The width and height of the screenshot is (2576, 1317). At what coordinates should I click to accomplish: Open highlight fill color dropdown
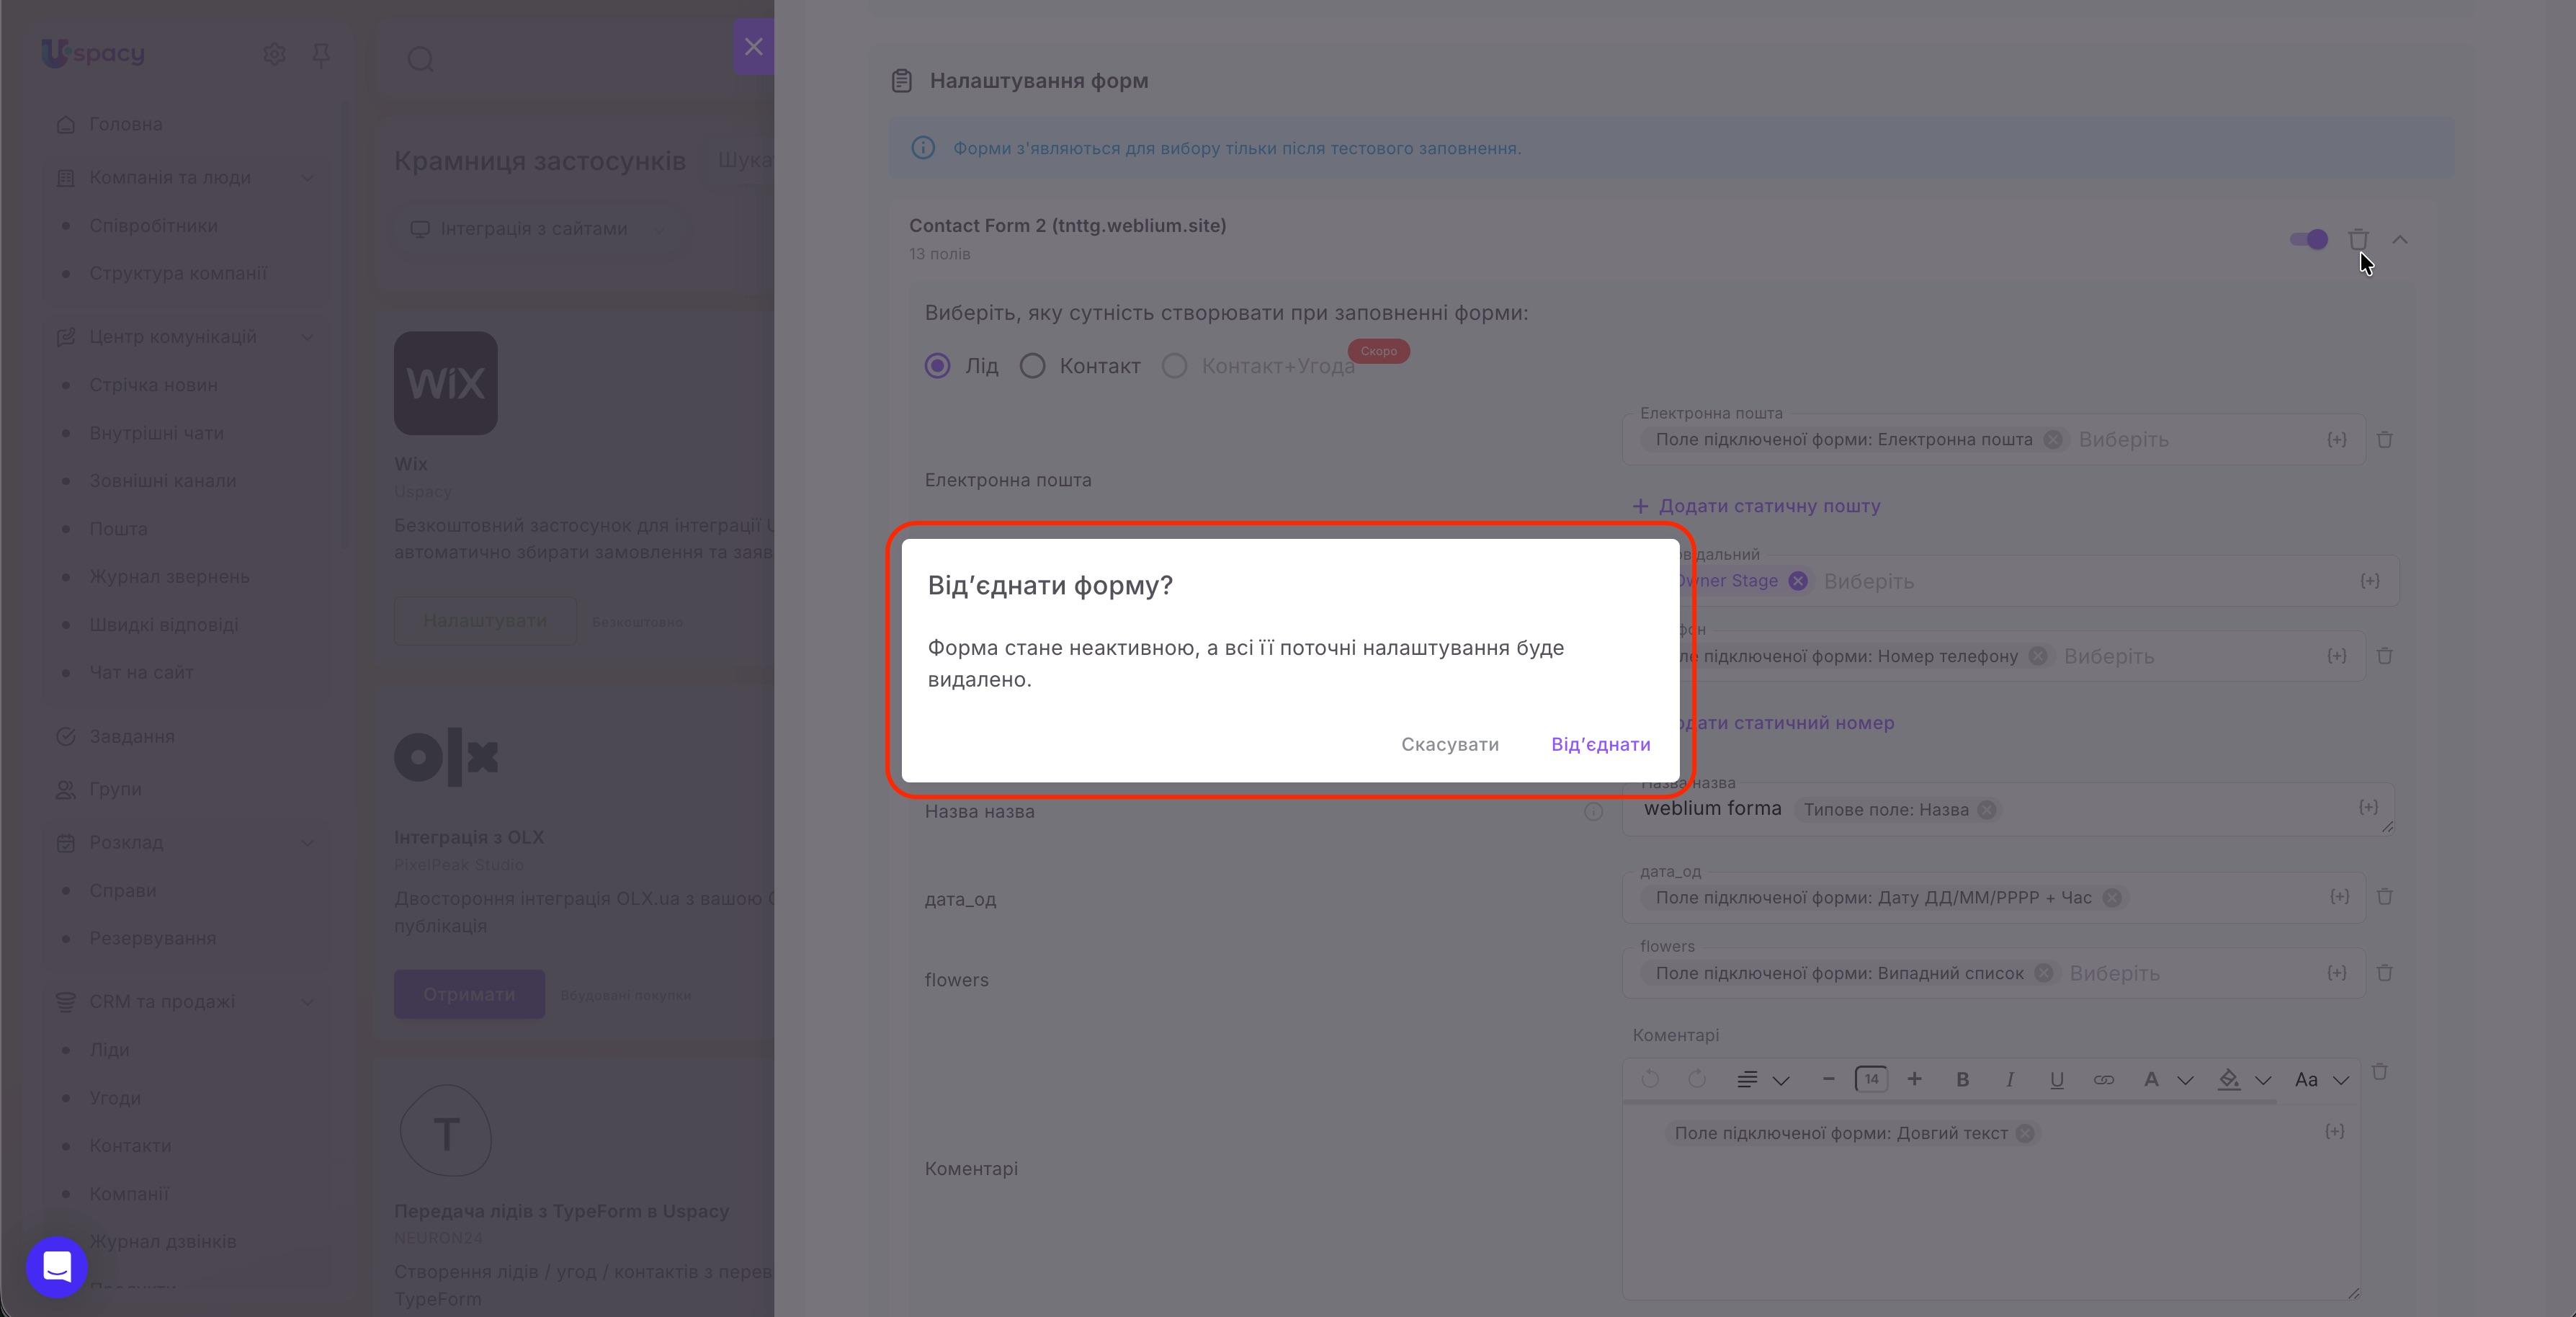[2244, 1080]
